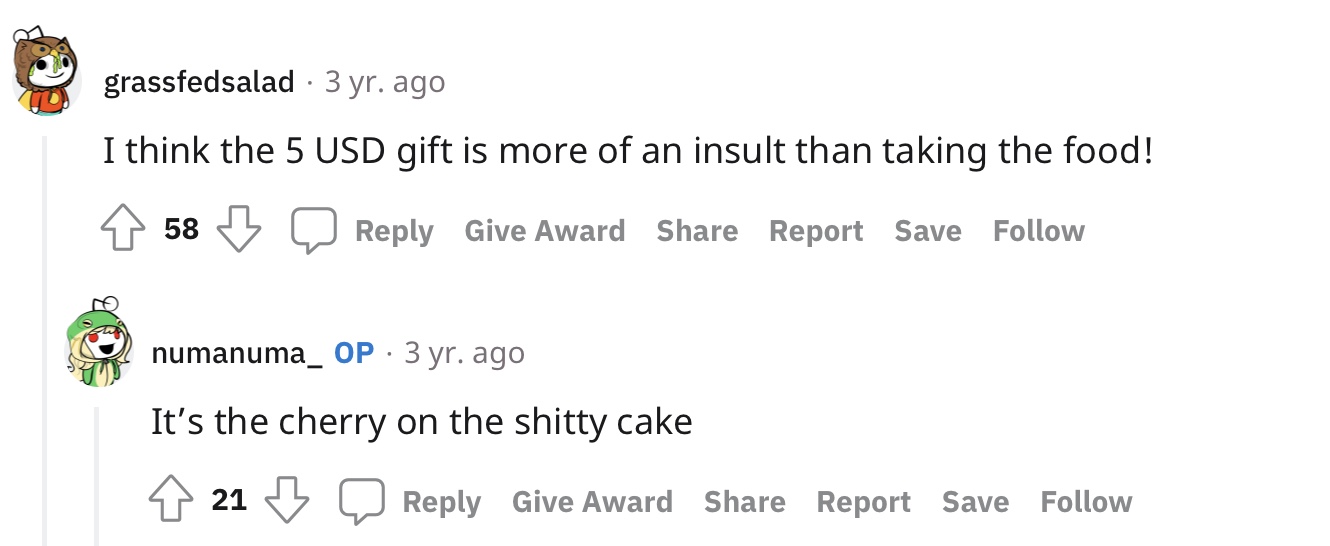Downvote numanuma_'s reply
The height and width of the screenshot is (546, 1330).
287,501
